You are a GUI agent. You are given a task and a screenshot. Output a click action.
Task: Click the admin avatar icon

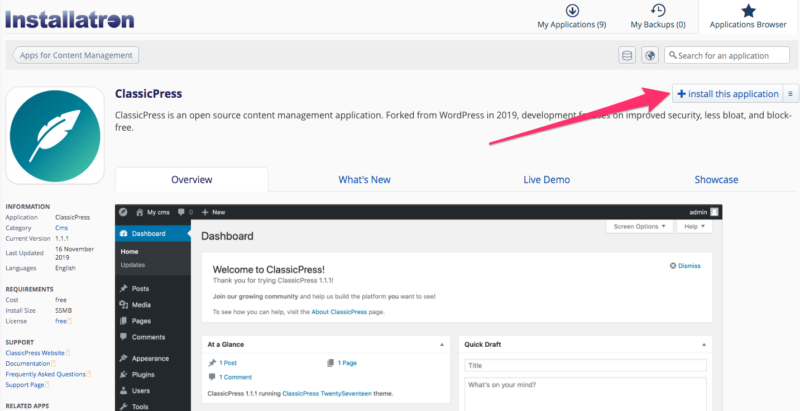click(714, 212)
